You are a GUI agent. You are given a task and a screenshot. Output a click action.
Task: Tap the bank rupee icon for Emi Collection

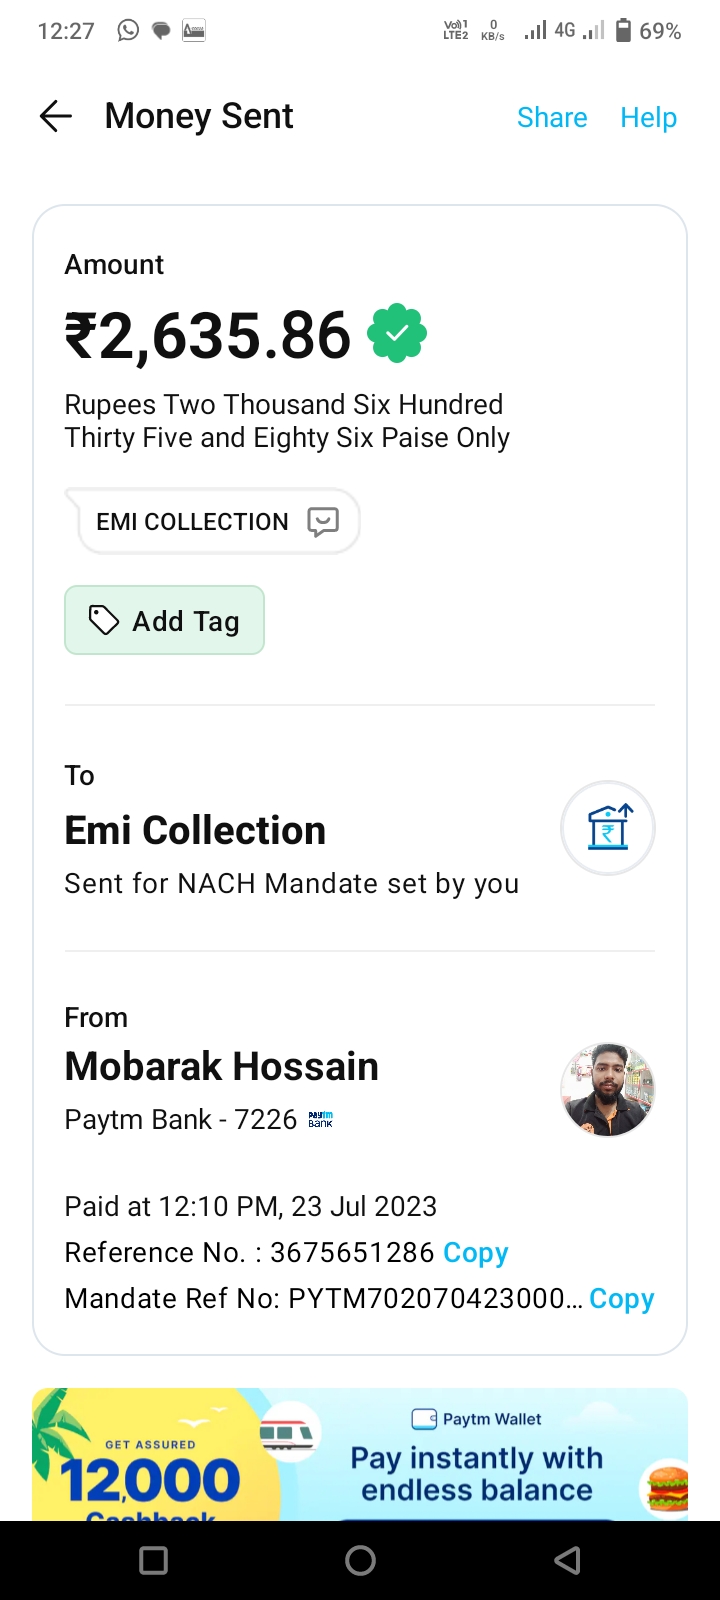click(608, 828)
